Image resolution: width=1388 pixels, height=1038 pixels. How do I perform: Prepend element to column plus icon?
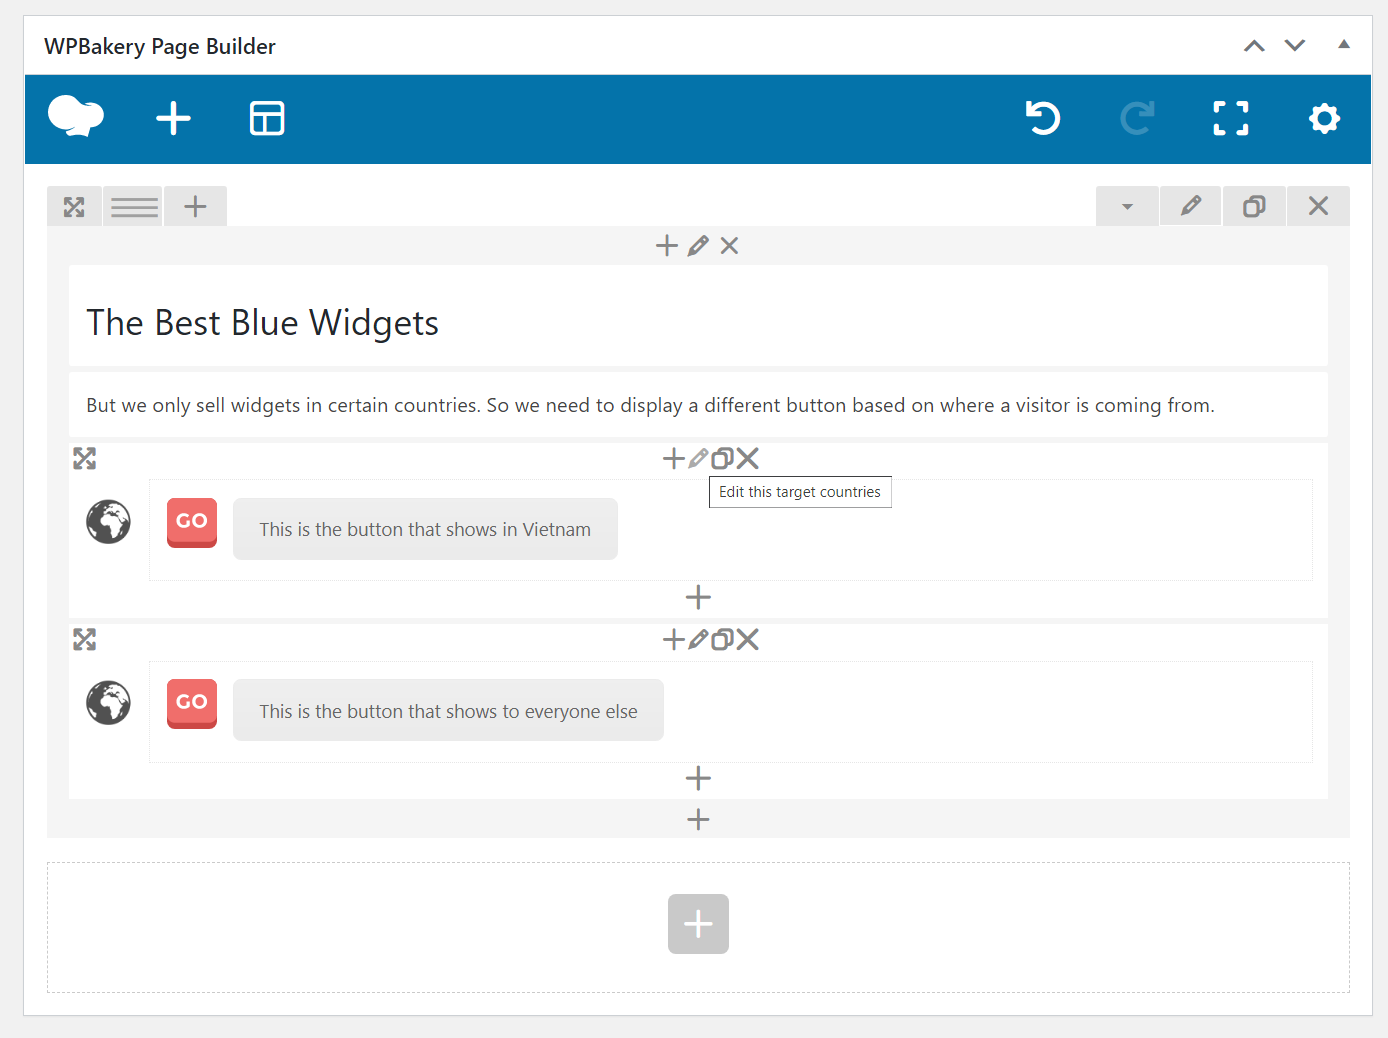(x=667, y=246)
